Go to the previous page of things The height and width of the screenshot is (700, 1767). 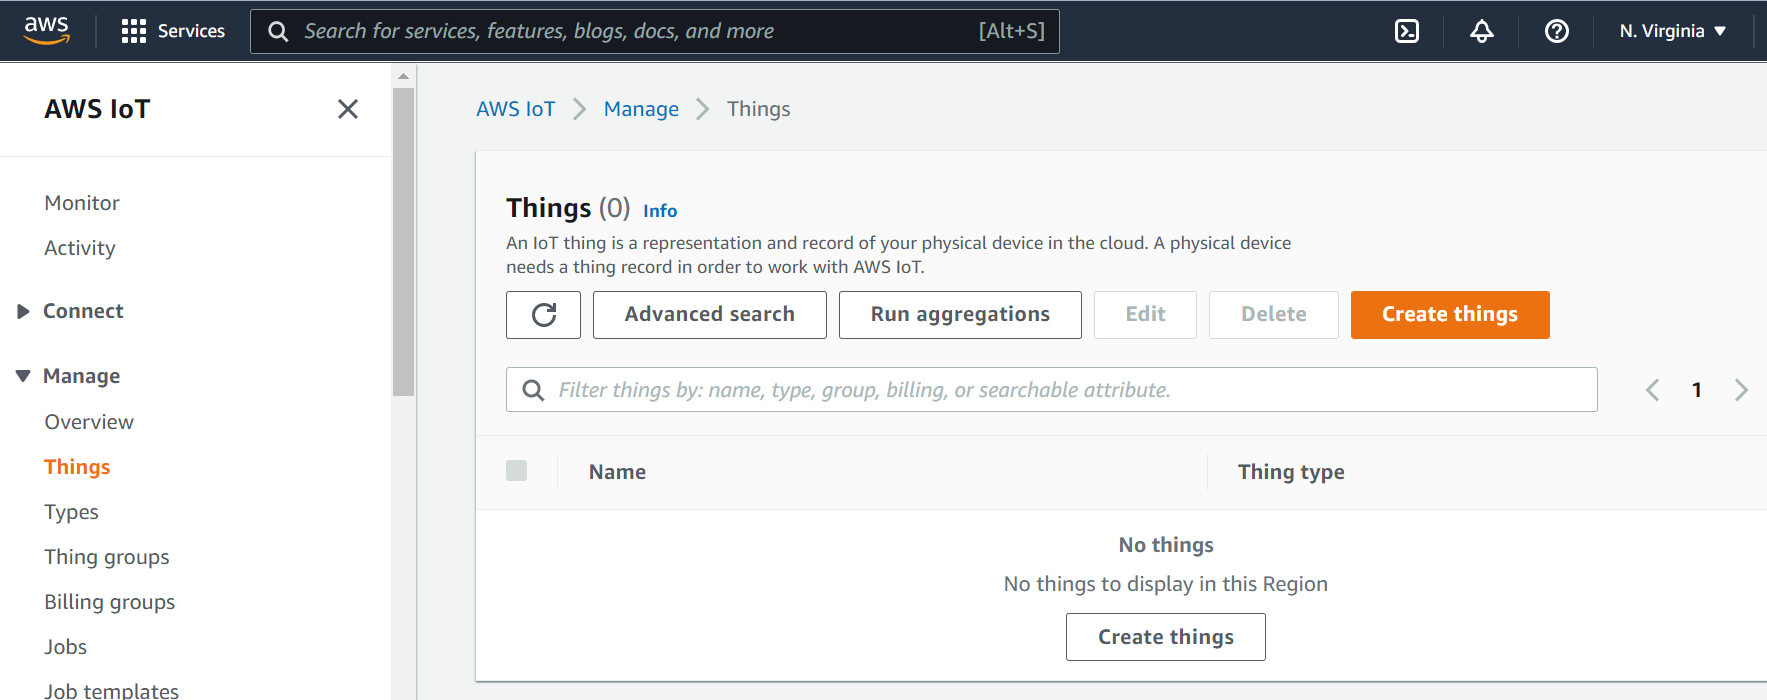[x=1652, y=390]
